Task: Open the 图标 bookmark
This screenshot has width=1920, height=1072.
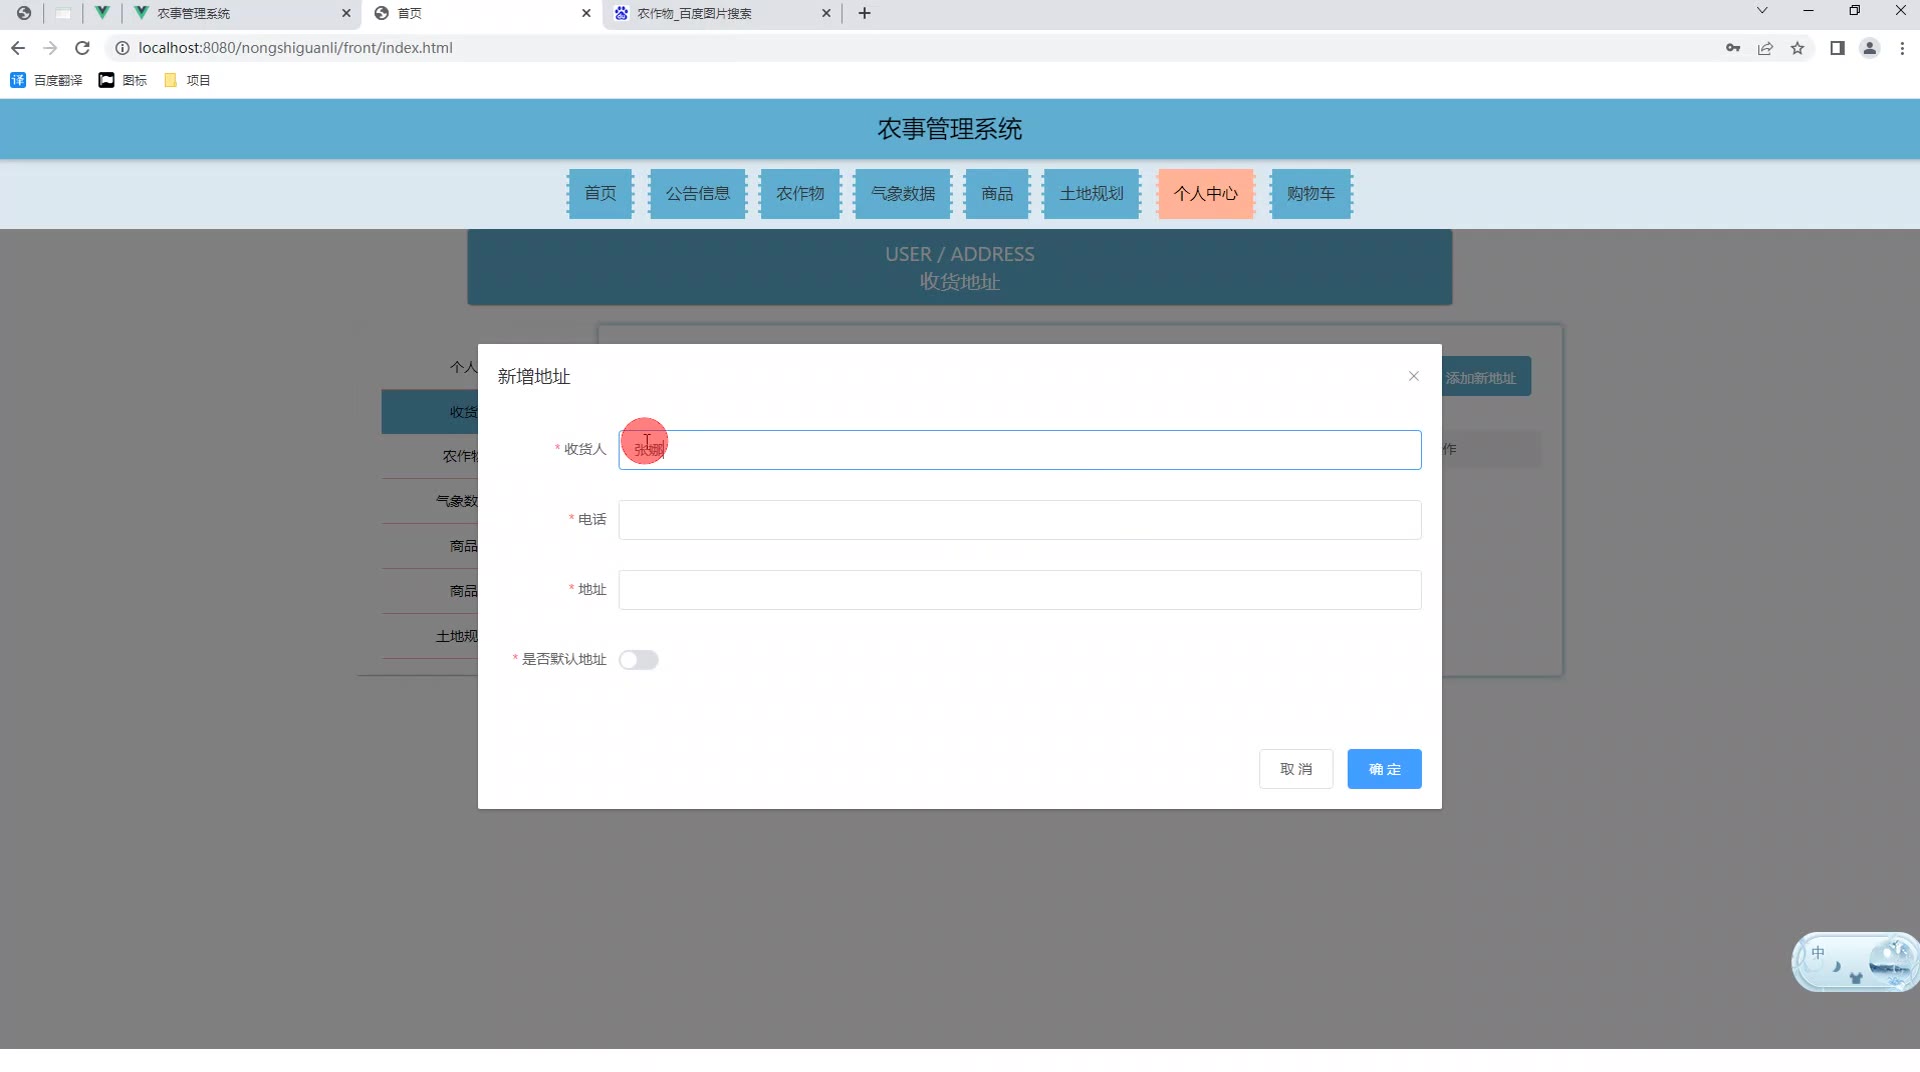Action: [122, 80]
